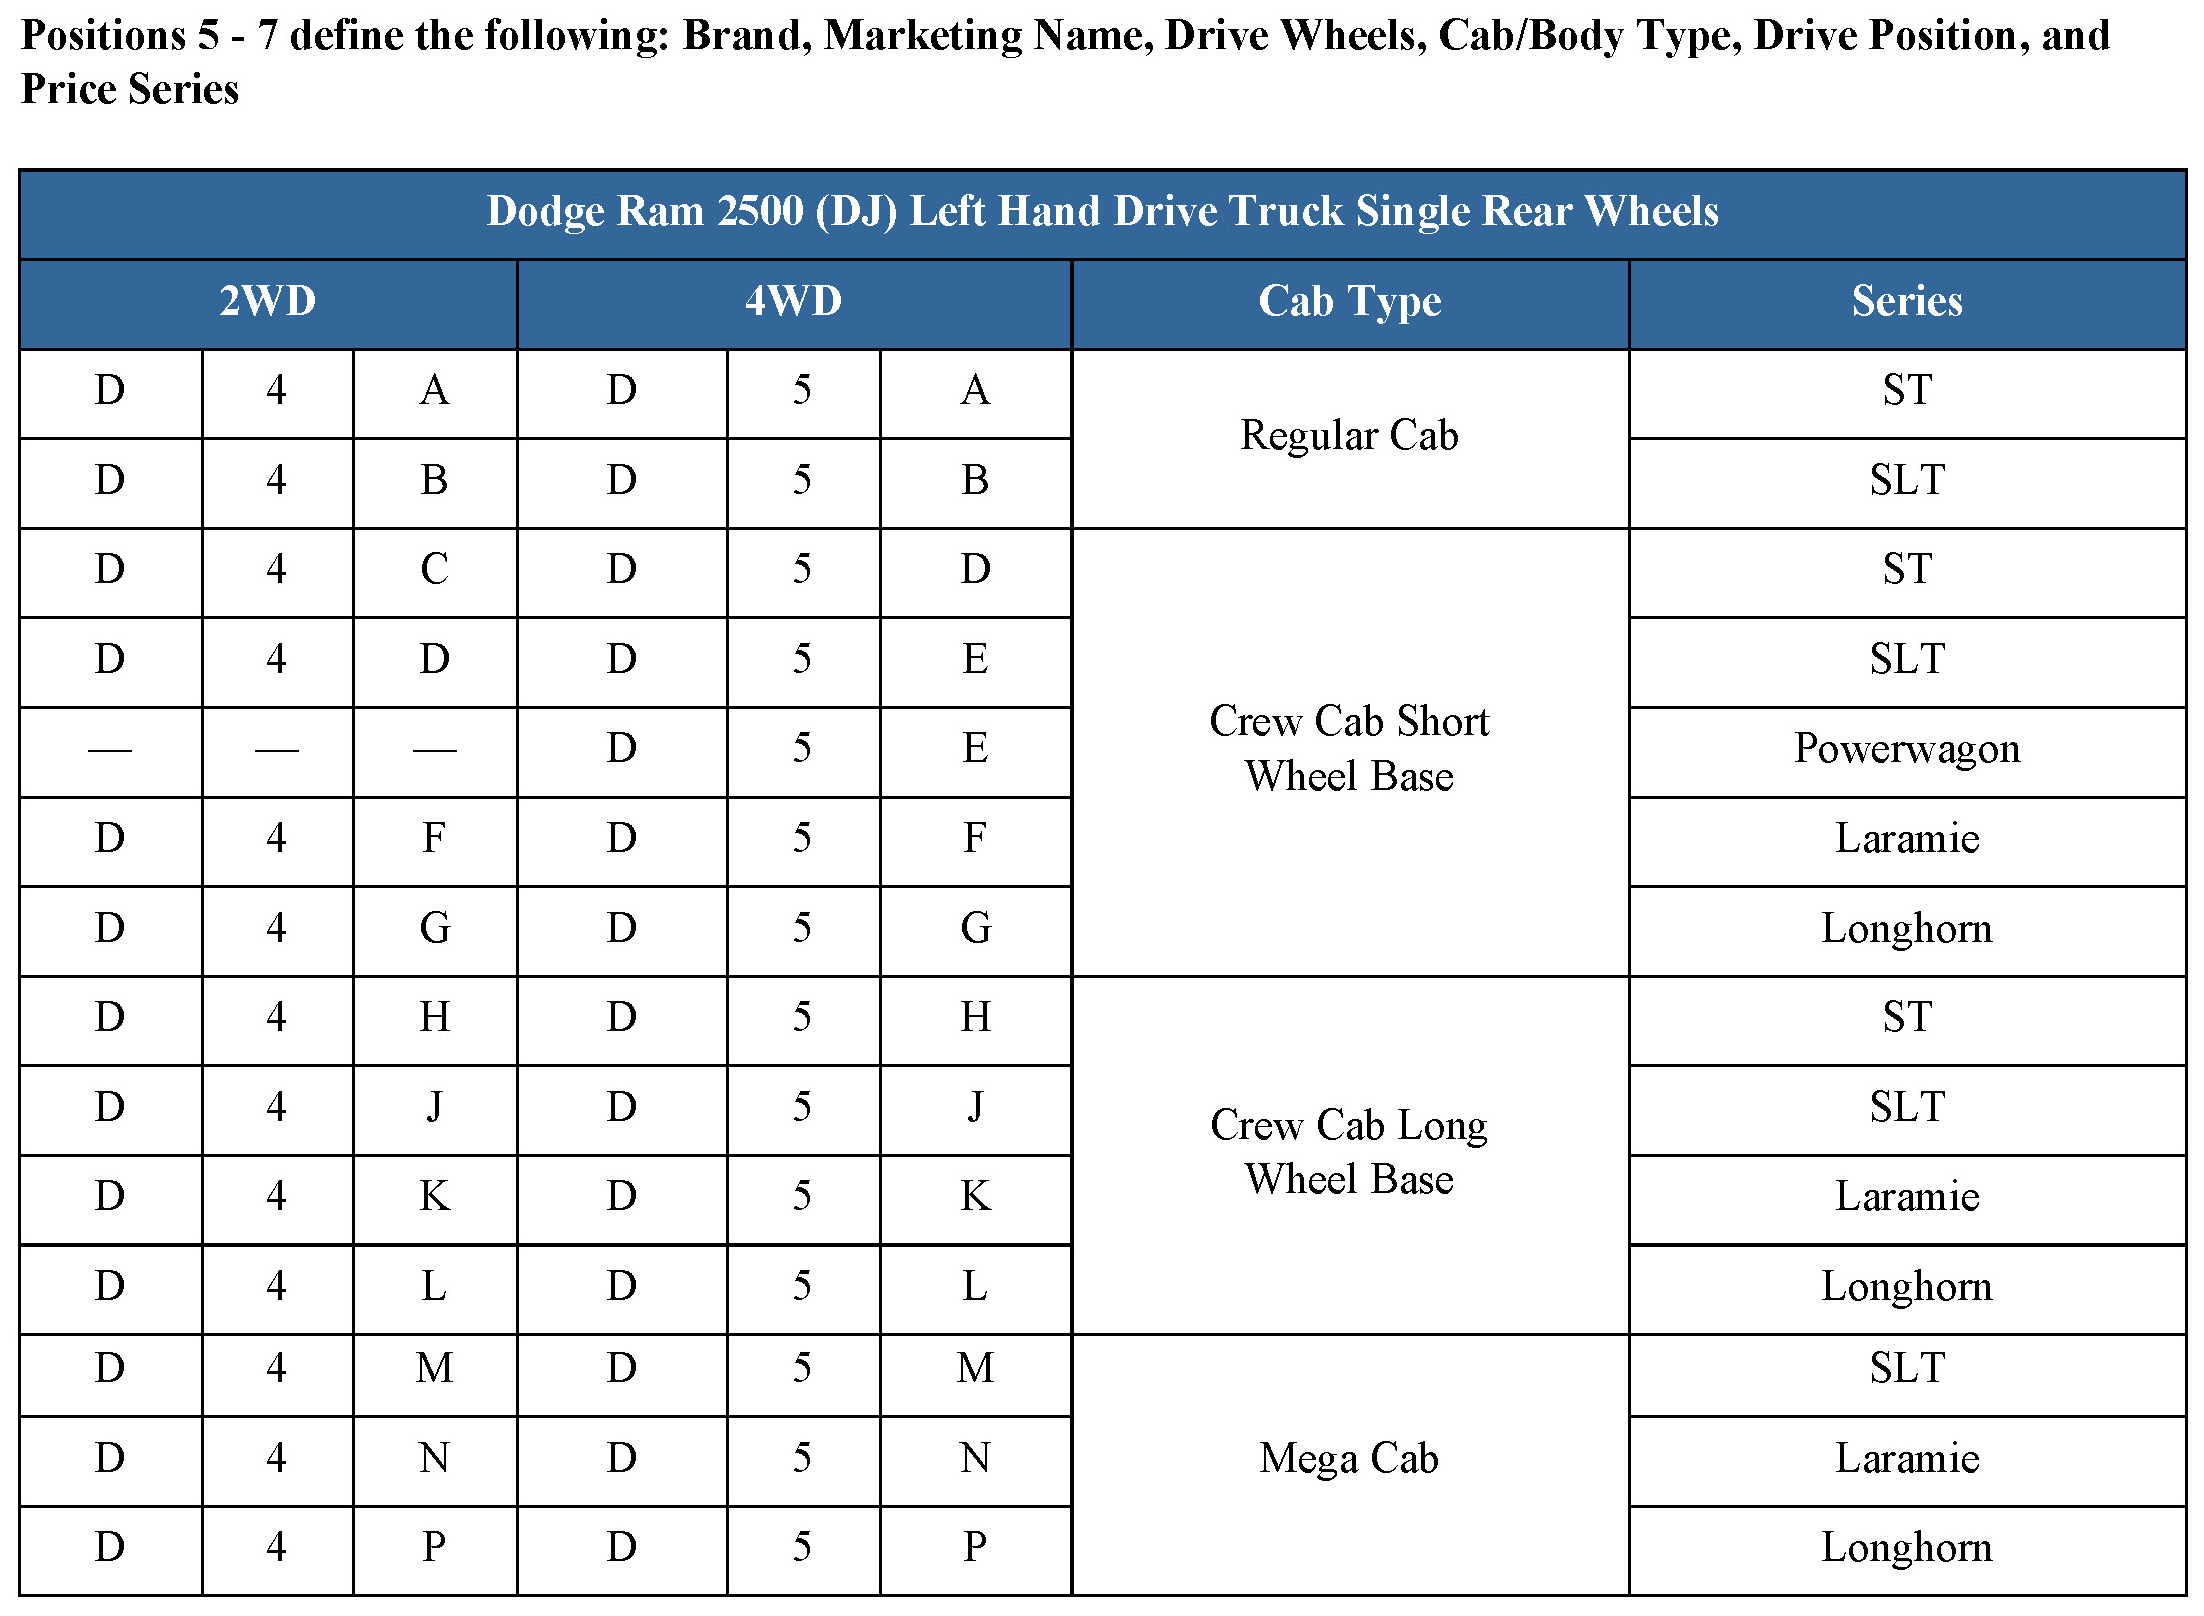The width and height of the screenshot is (2204, 1616).
Task: Click the Series column header
Action: (1906, 302)
